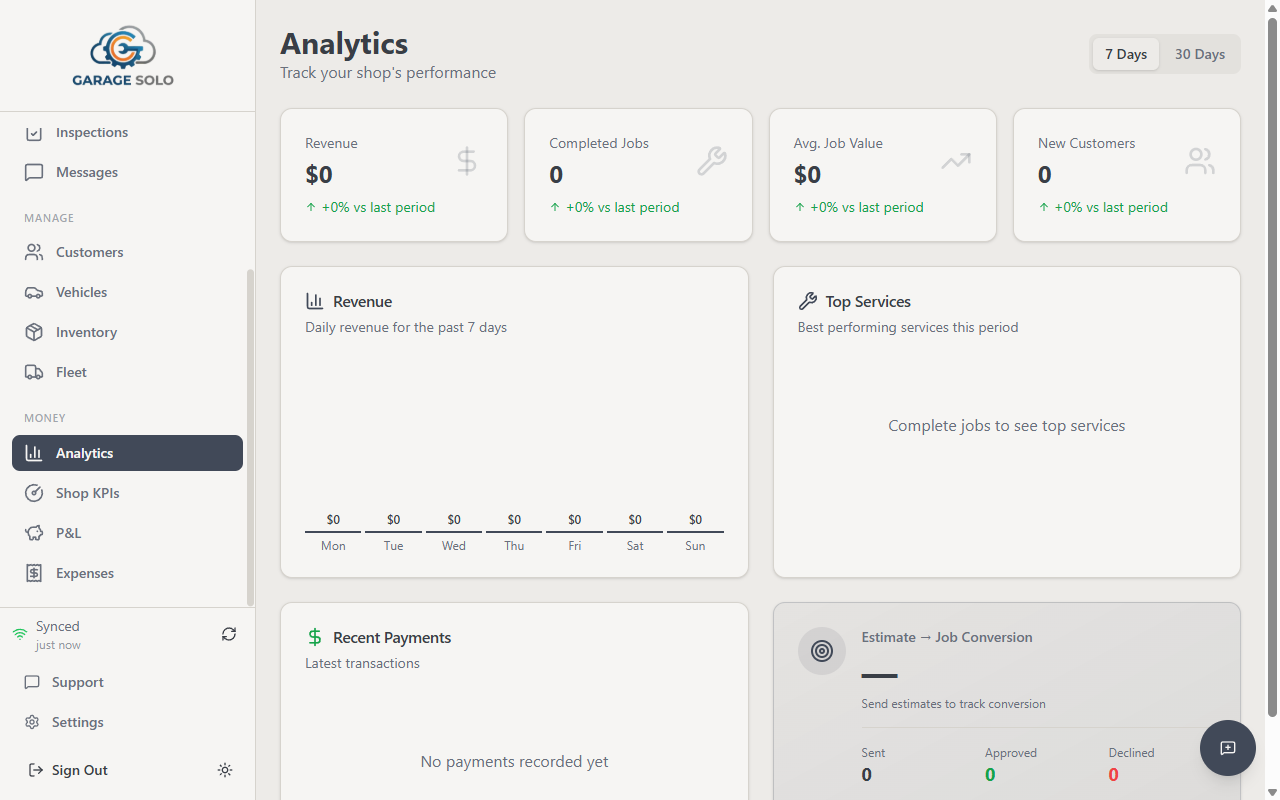This screenshot has width=1280, height=800.
Task: Click the red Declined count value
Action: tap(1114, 775)
